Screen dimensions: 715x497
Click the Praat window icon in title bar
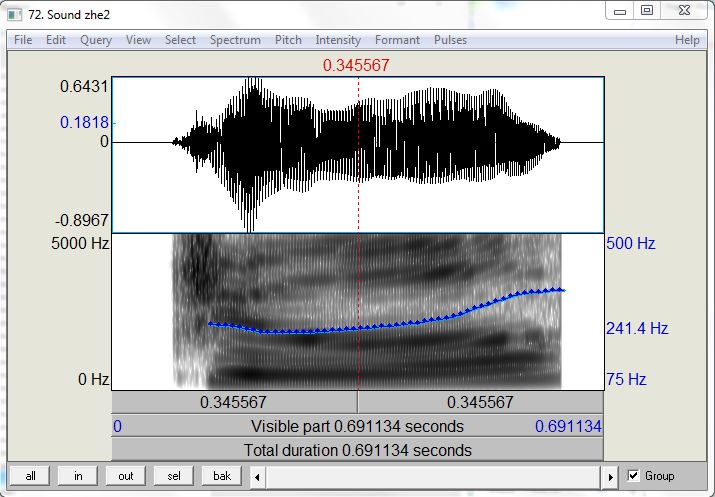[15, 15]
